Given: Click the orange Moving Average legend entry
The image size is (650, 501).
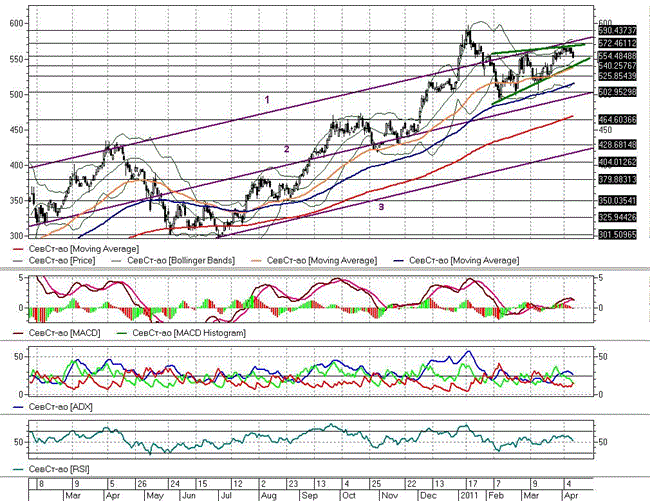Looking at the screenshot, I should click(314, 261).
